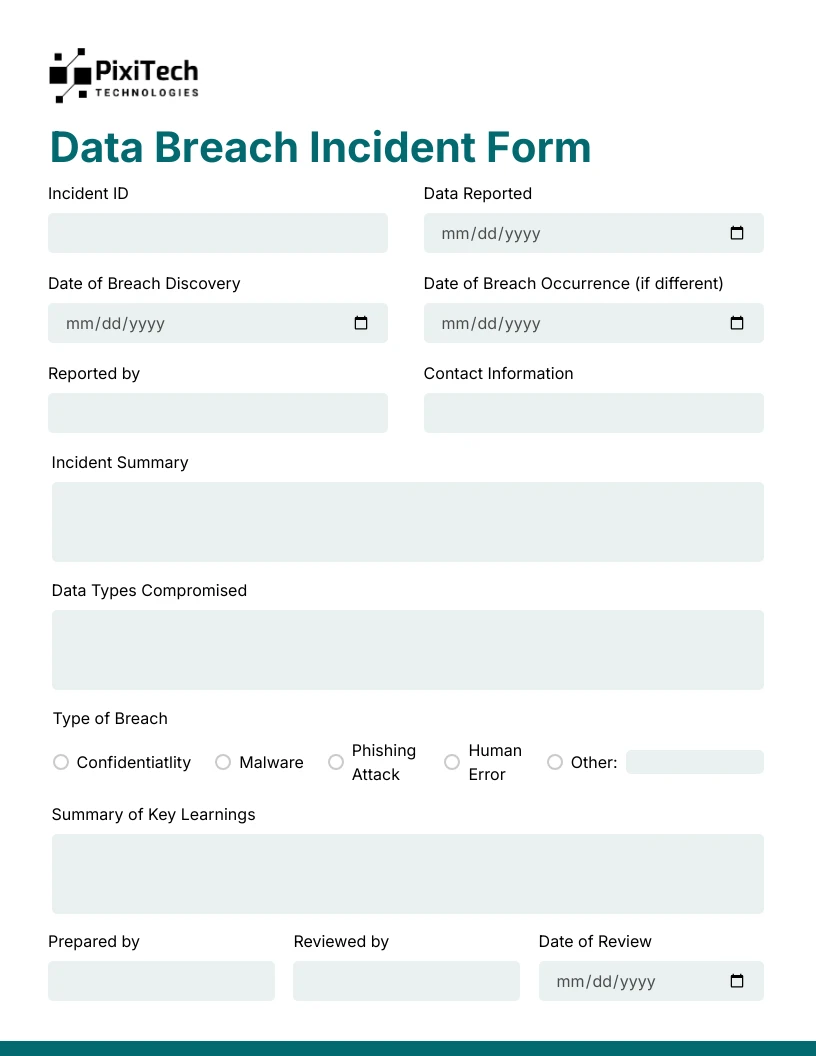The width and height of the screenshot is (816, 1056).
Task: Focus the Reported by text field
Action: 218,413
